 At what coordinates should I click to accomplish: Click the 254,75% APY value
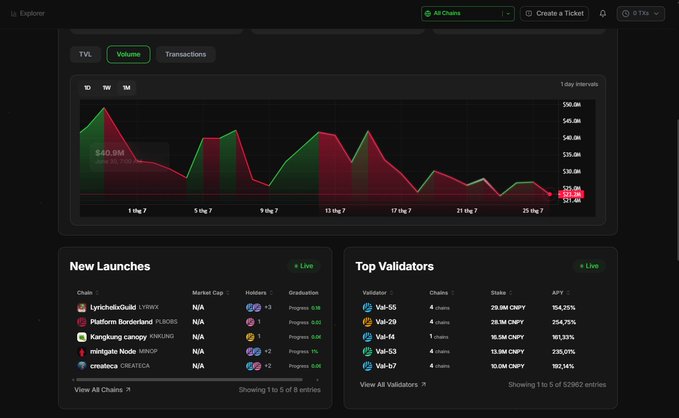[x=563, y=322]
